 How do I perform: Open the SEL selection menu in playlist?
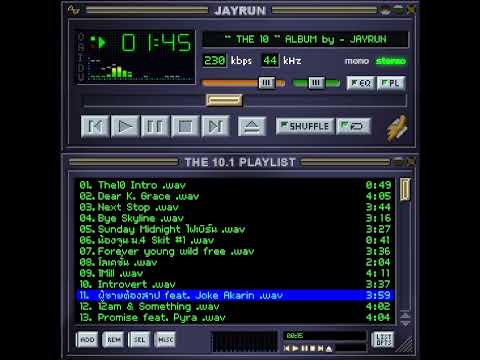(139, 340)
